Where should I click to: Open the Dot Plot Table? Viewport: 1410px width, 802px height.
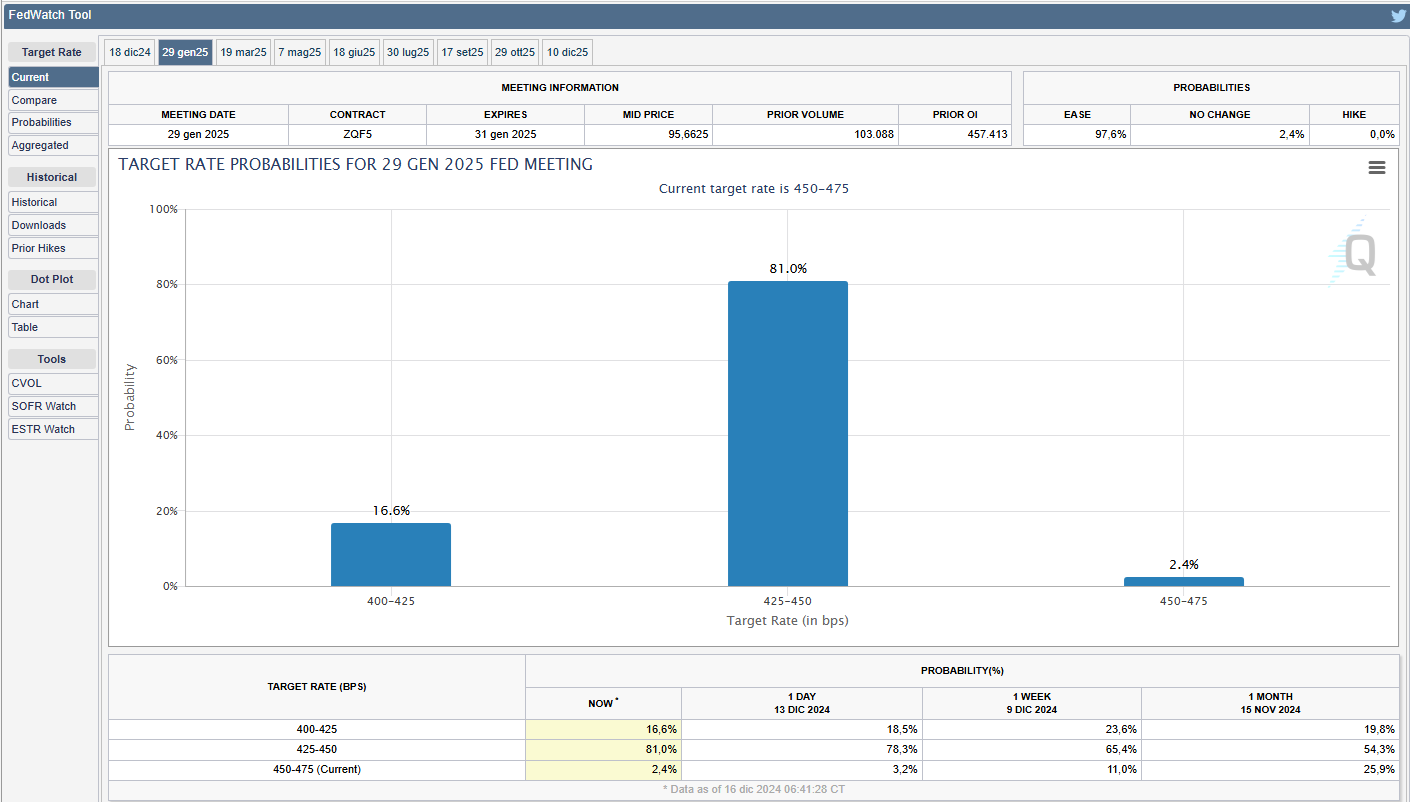point(53,327)
